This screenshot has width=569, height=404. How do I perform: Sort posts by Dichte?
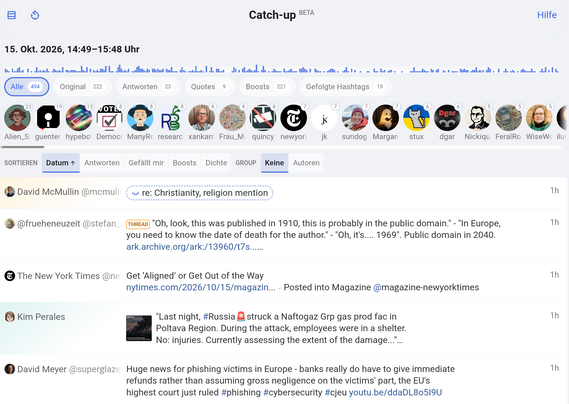click(x=216, y=163)
